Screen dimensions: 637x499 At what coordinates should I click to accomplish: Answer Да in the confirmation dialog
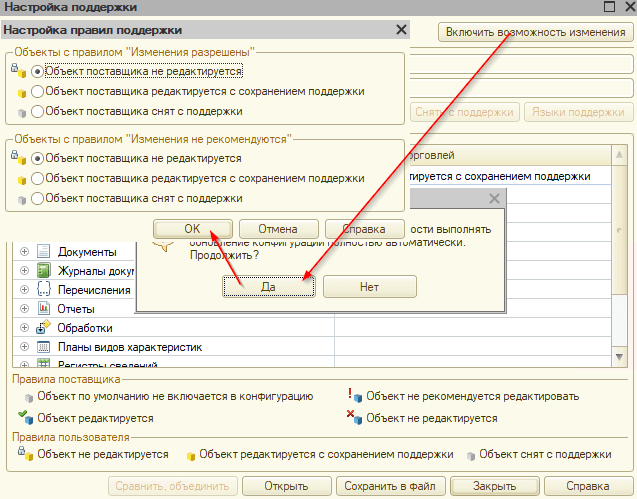tap(269, 287)
